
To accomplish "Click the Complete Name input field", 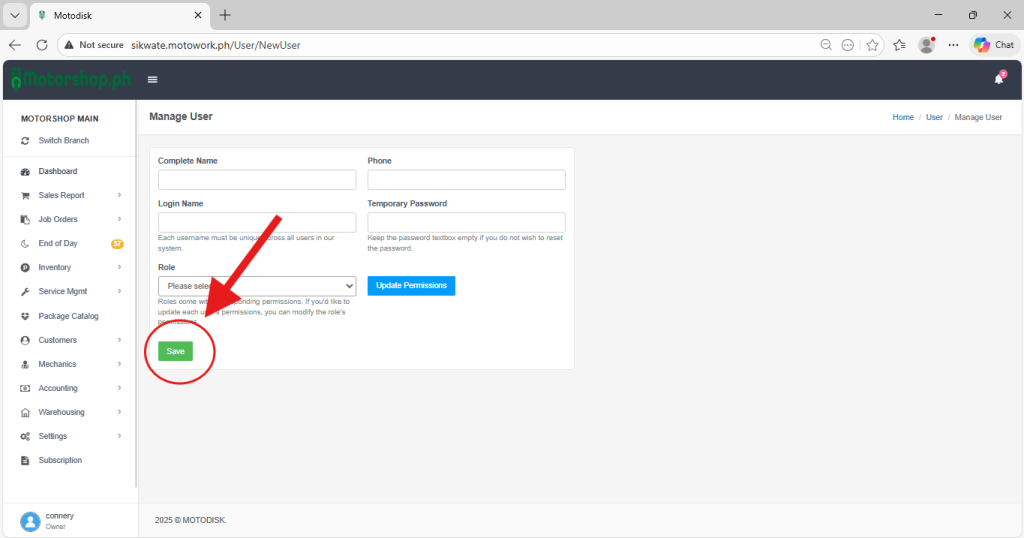I will (x=257, y=180).
